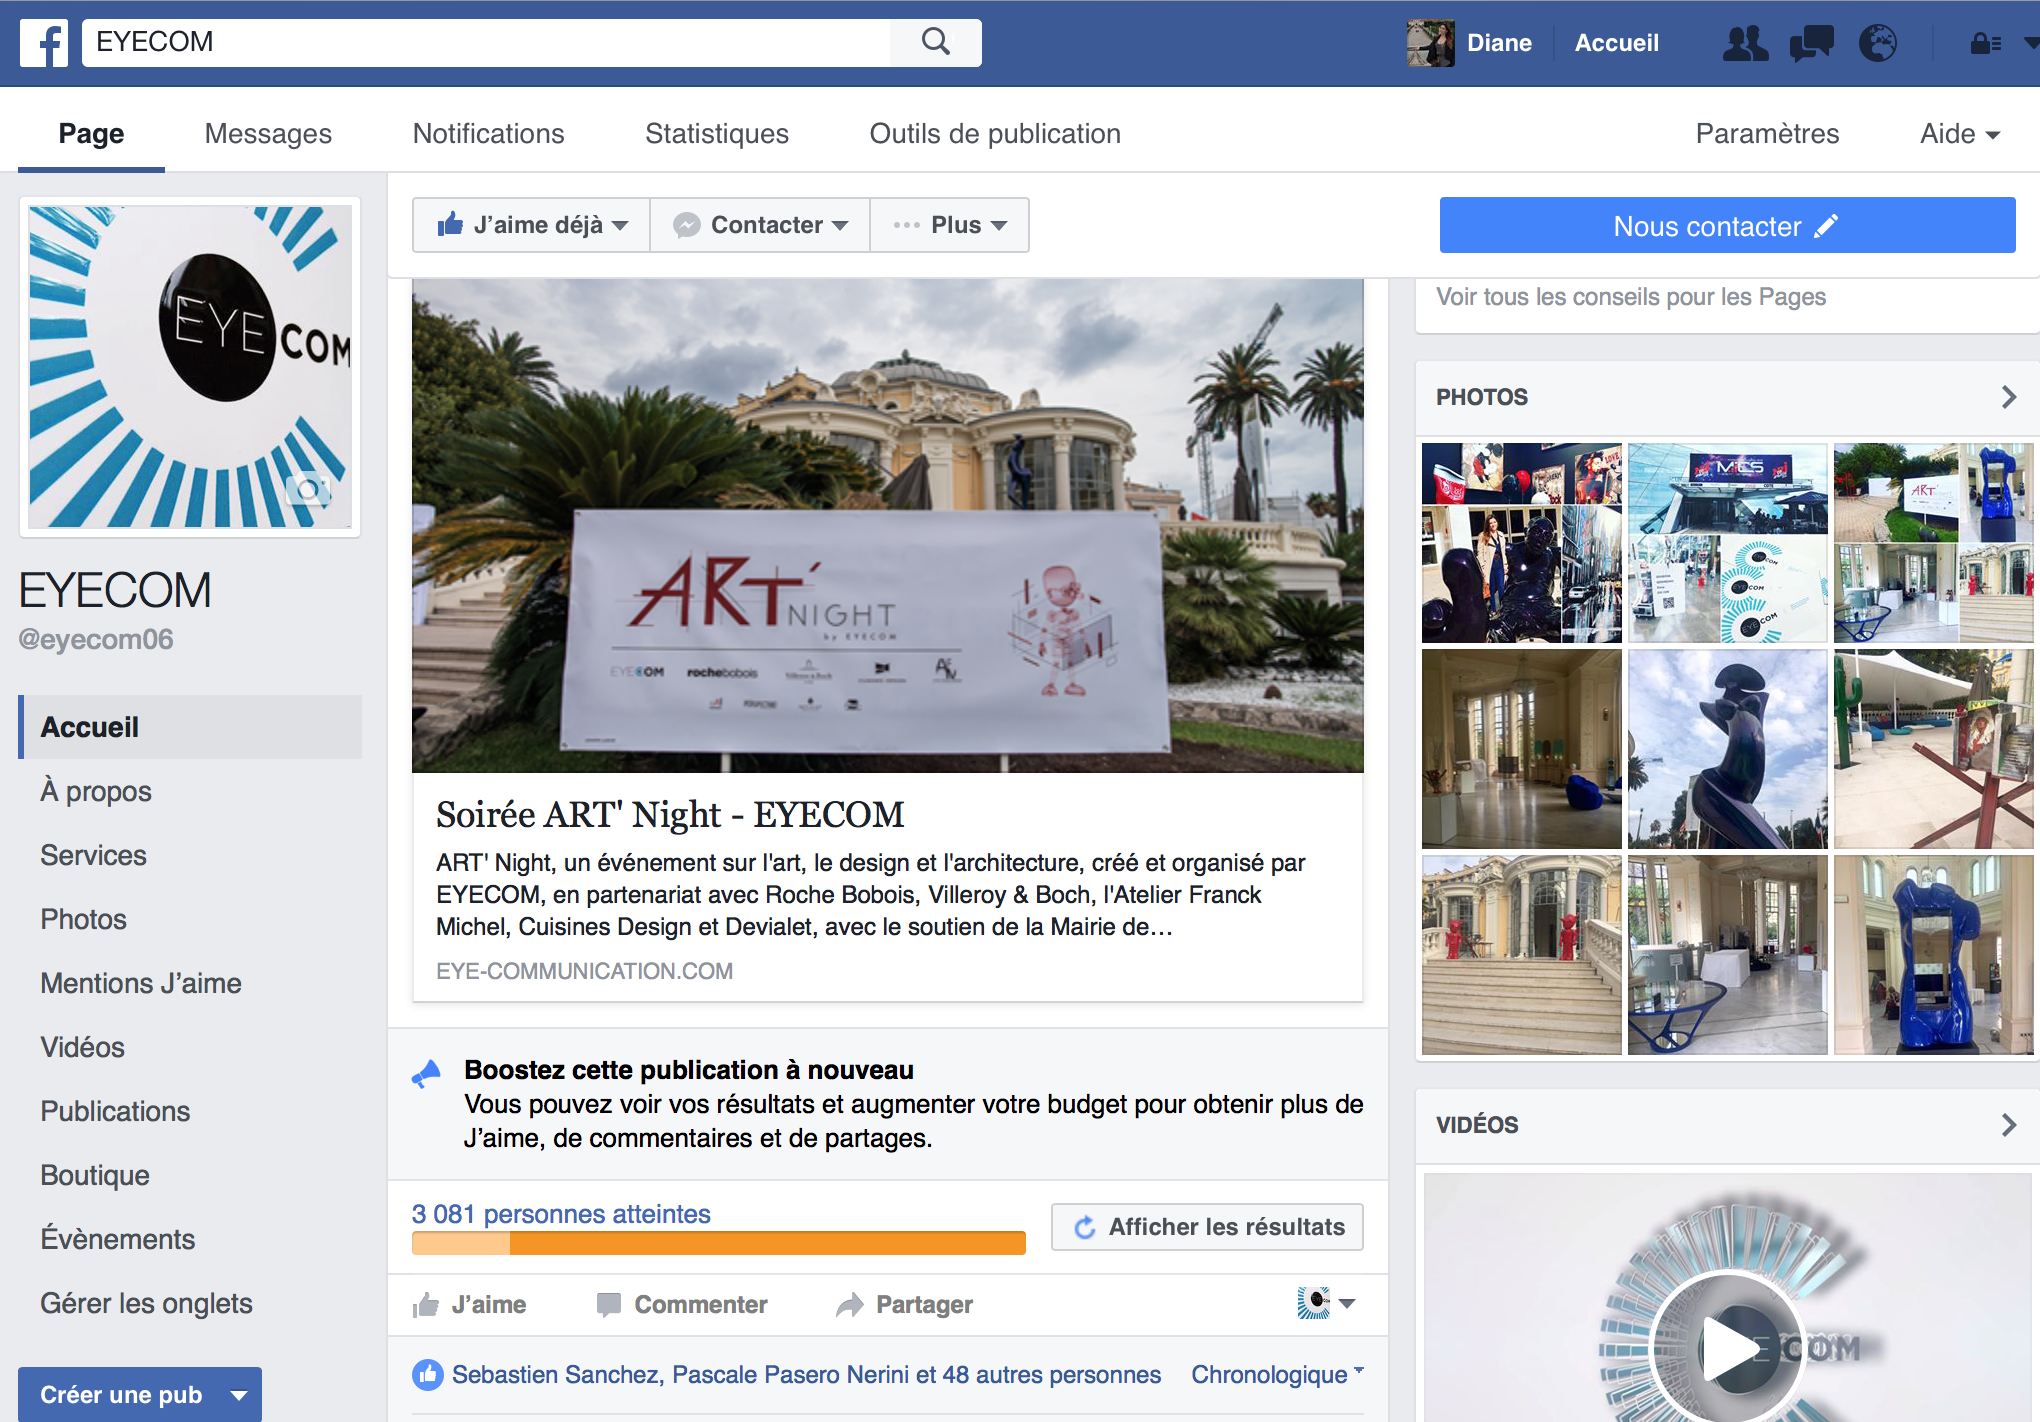Click the Accueil link in top bar
The image size is (2040, 1422).
pyautogui.click(x=1616, y=43)
